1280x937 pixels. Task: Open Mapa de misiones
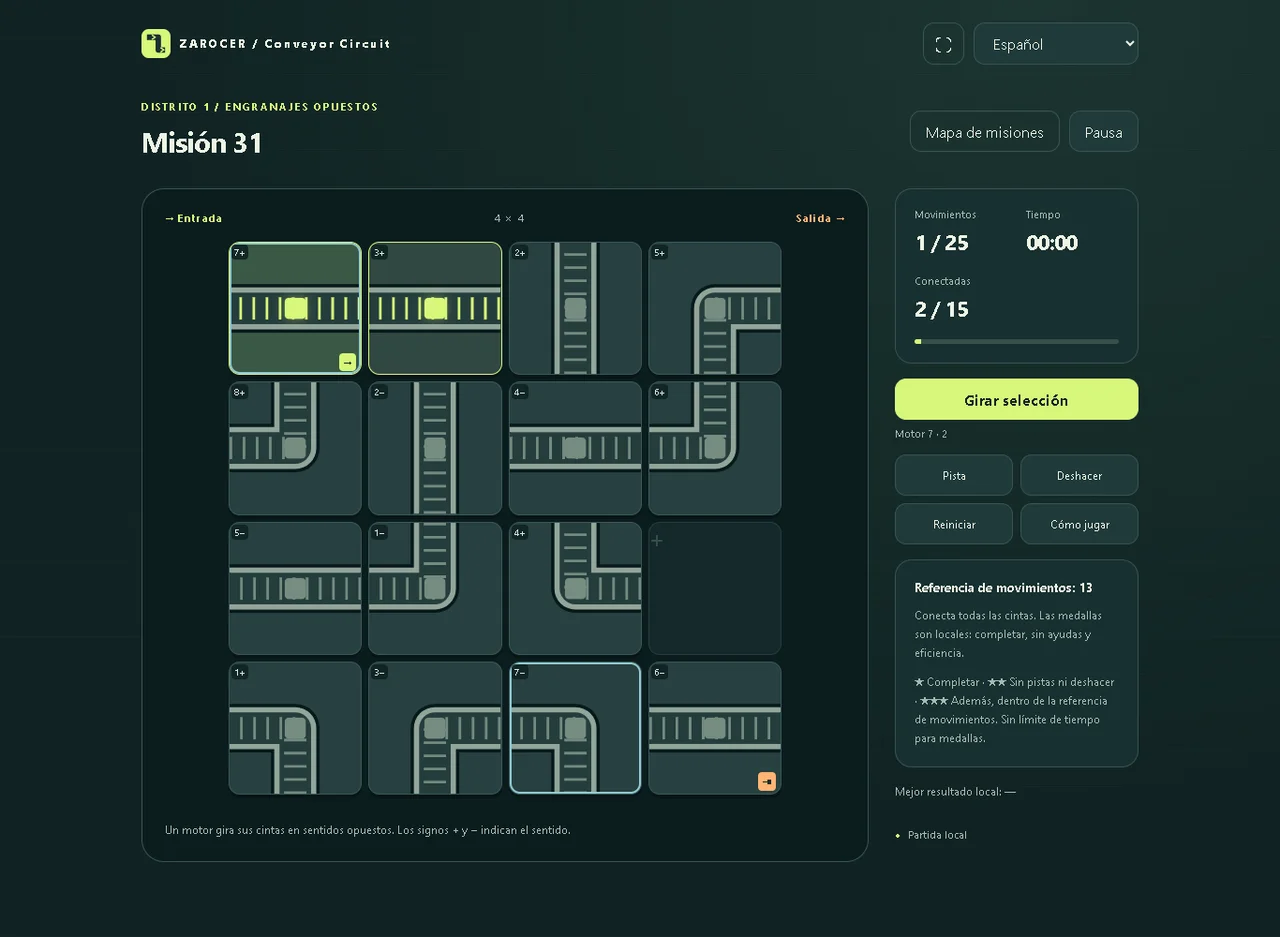point(984,132)
